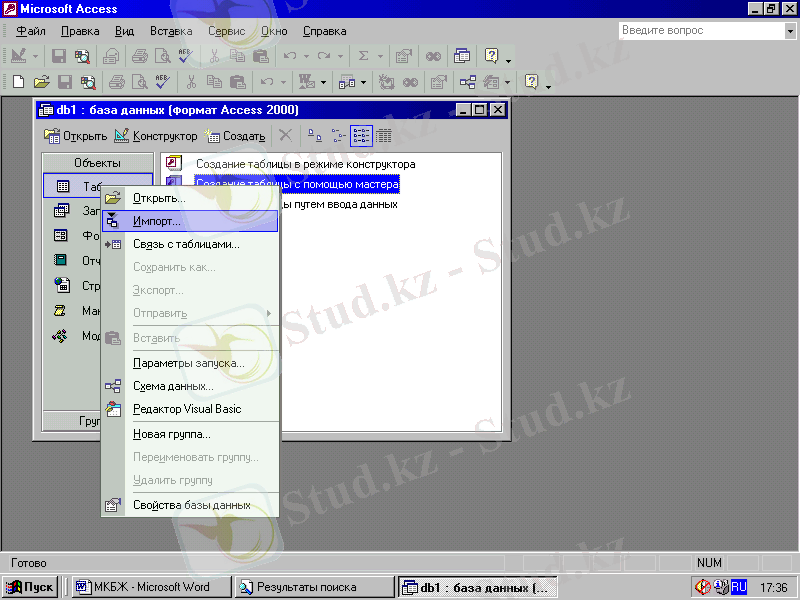Image resolution: width=800 pixels, height=600 pixels.
Task: Open the New Object dropdown arrow
Action: tap(507, 82)
